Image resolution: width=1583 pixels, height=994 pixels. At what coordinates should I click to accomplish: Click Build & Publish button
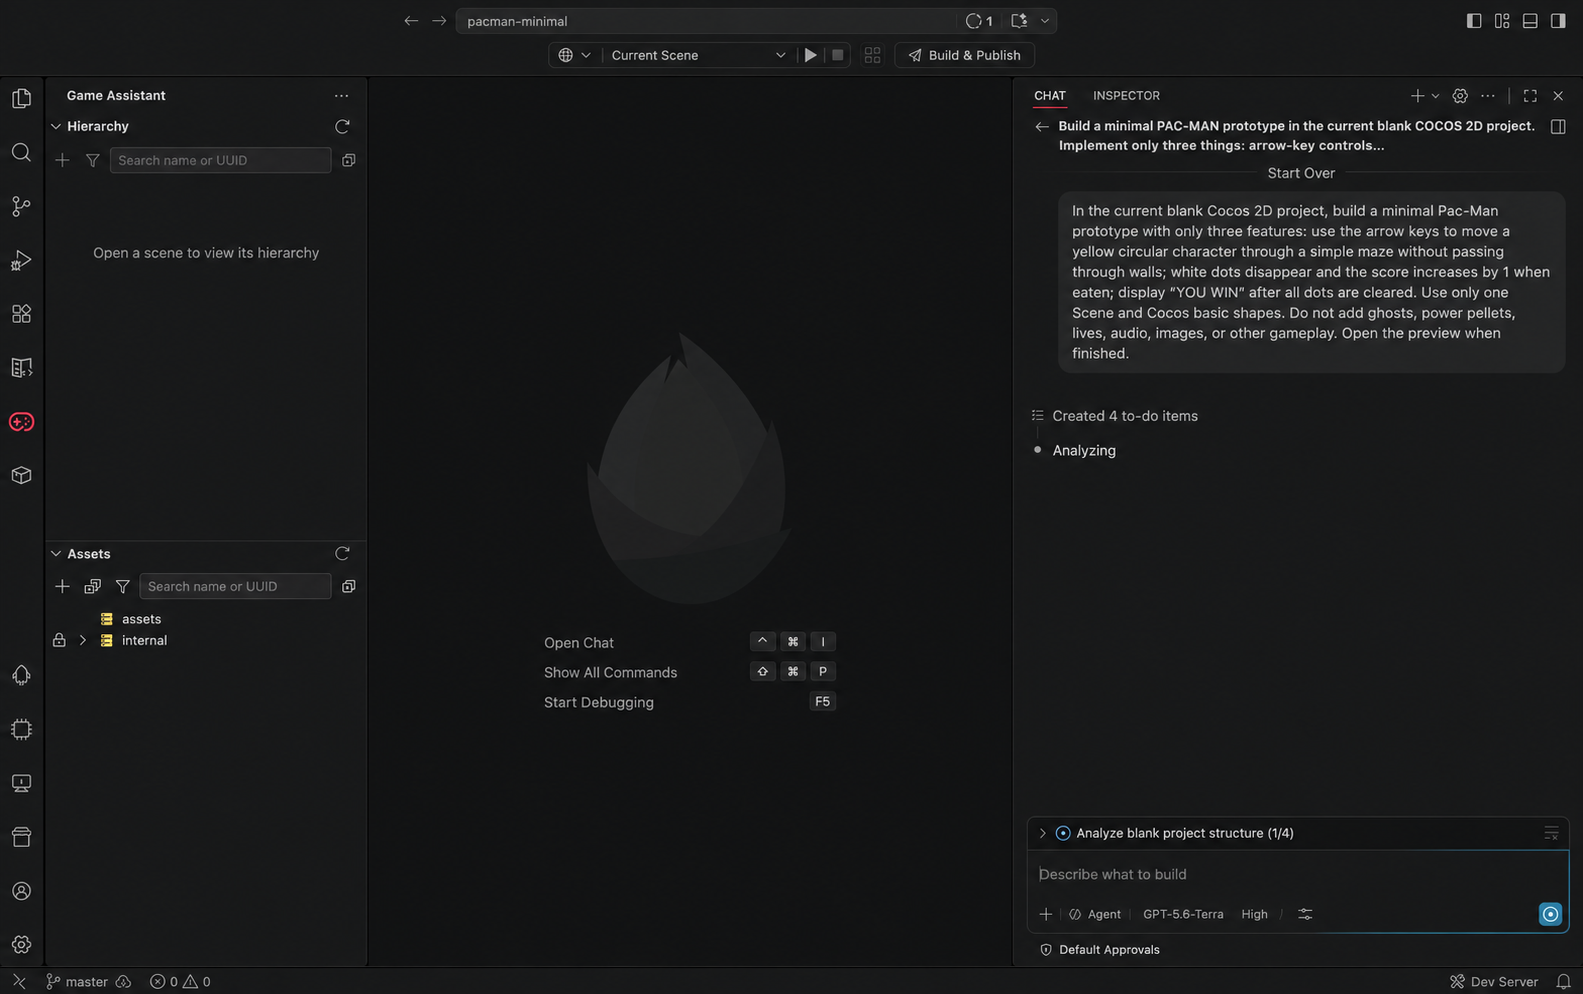click(965, 55)
